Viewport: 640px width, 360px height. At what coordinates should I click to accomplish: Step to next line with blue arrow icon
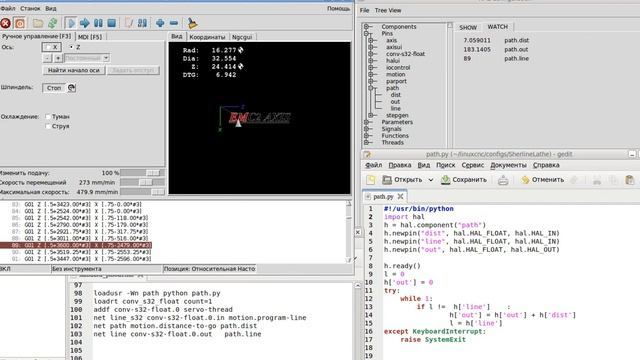coord(84,23)
